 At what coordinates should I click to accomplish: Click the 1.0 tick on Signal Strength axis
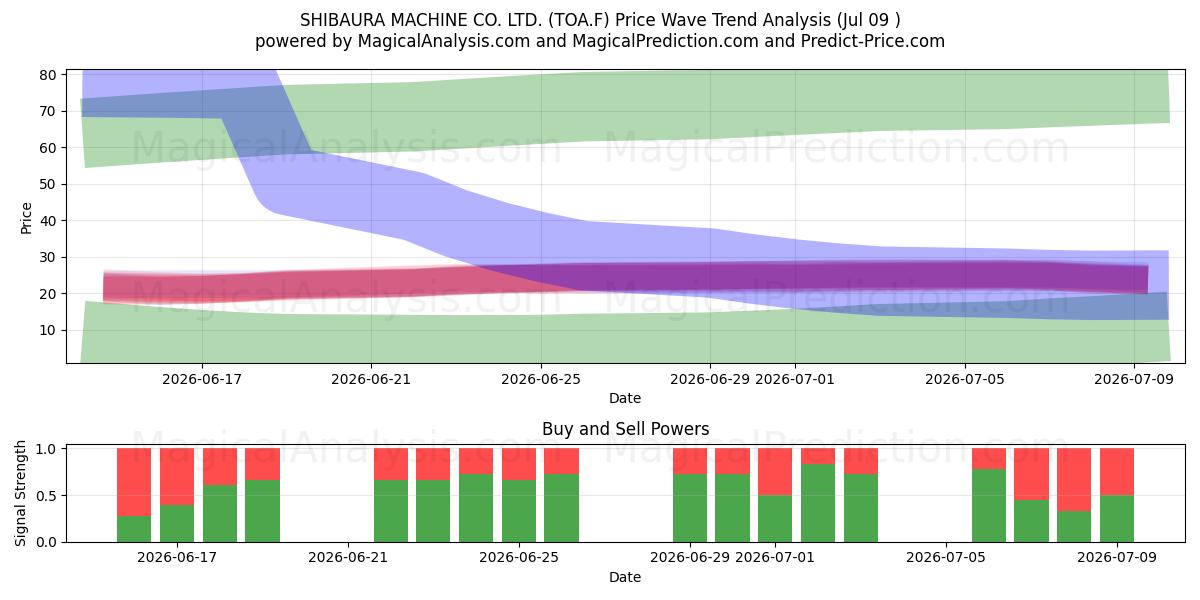coord(47,449)
